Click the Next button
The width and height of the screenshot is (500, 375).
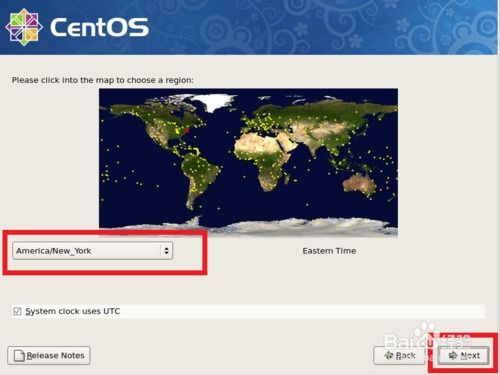pos(464,356)
